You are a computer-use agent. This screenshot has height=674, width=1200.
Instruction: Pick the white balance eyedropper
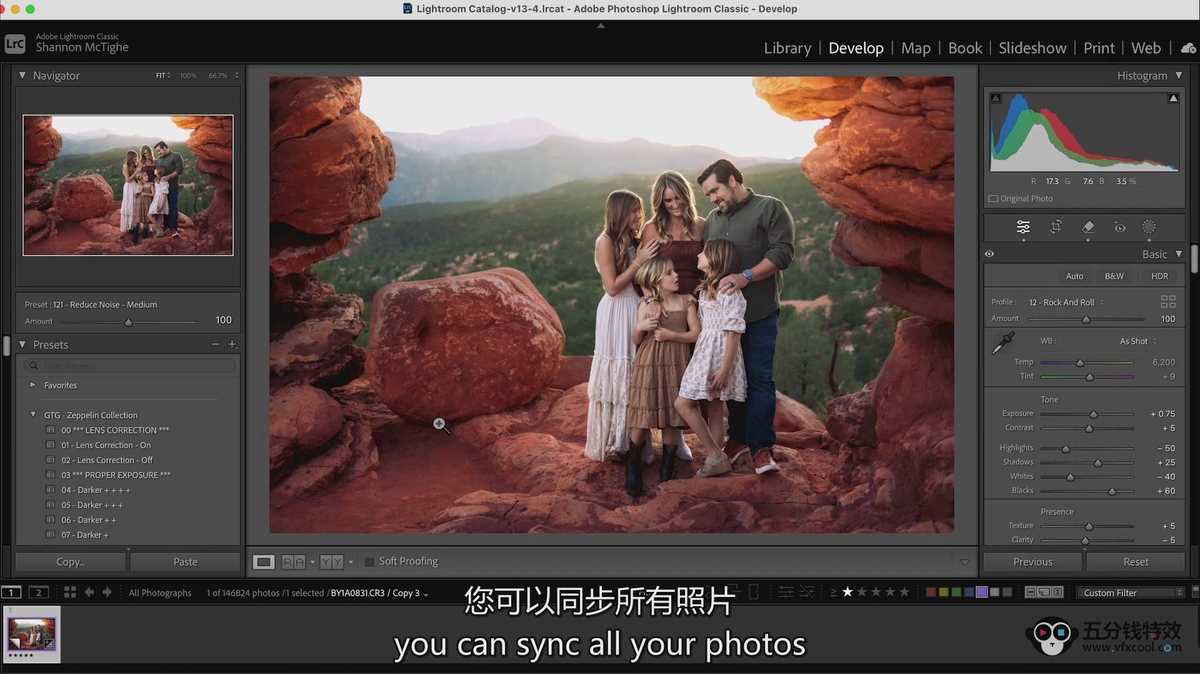tap(1002, 343)
